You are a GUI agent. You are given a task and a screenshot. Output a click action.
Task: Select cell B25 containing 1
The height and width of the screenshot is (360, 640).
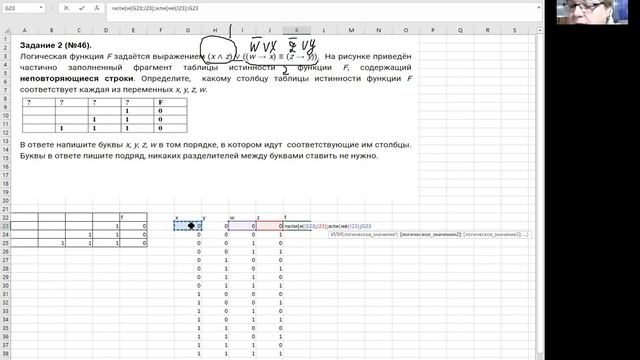pyautogui.click(x=52, y=243)
